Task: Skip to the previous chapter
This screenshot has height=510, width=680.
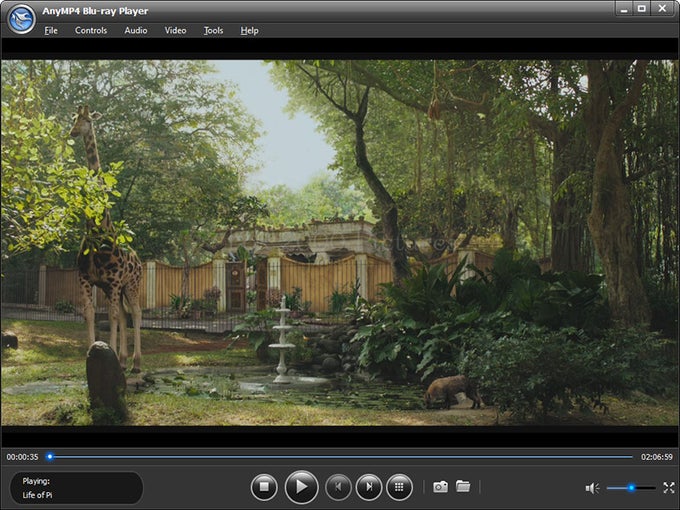Action: click(x=338, y=487)
